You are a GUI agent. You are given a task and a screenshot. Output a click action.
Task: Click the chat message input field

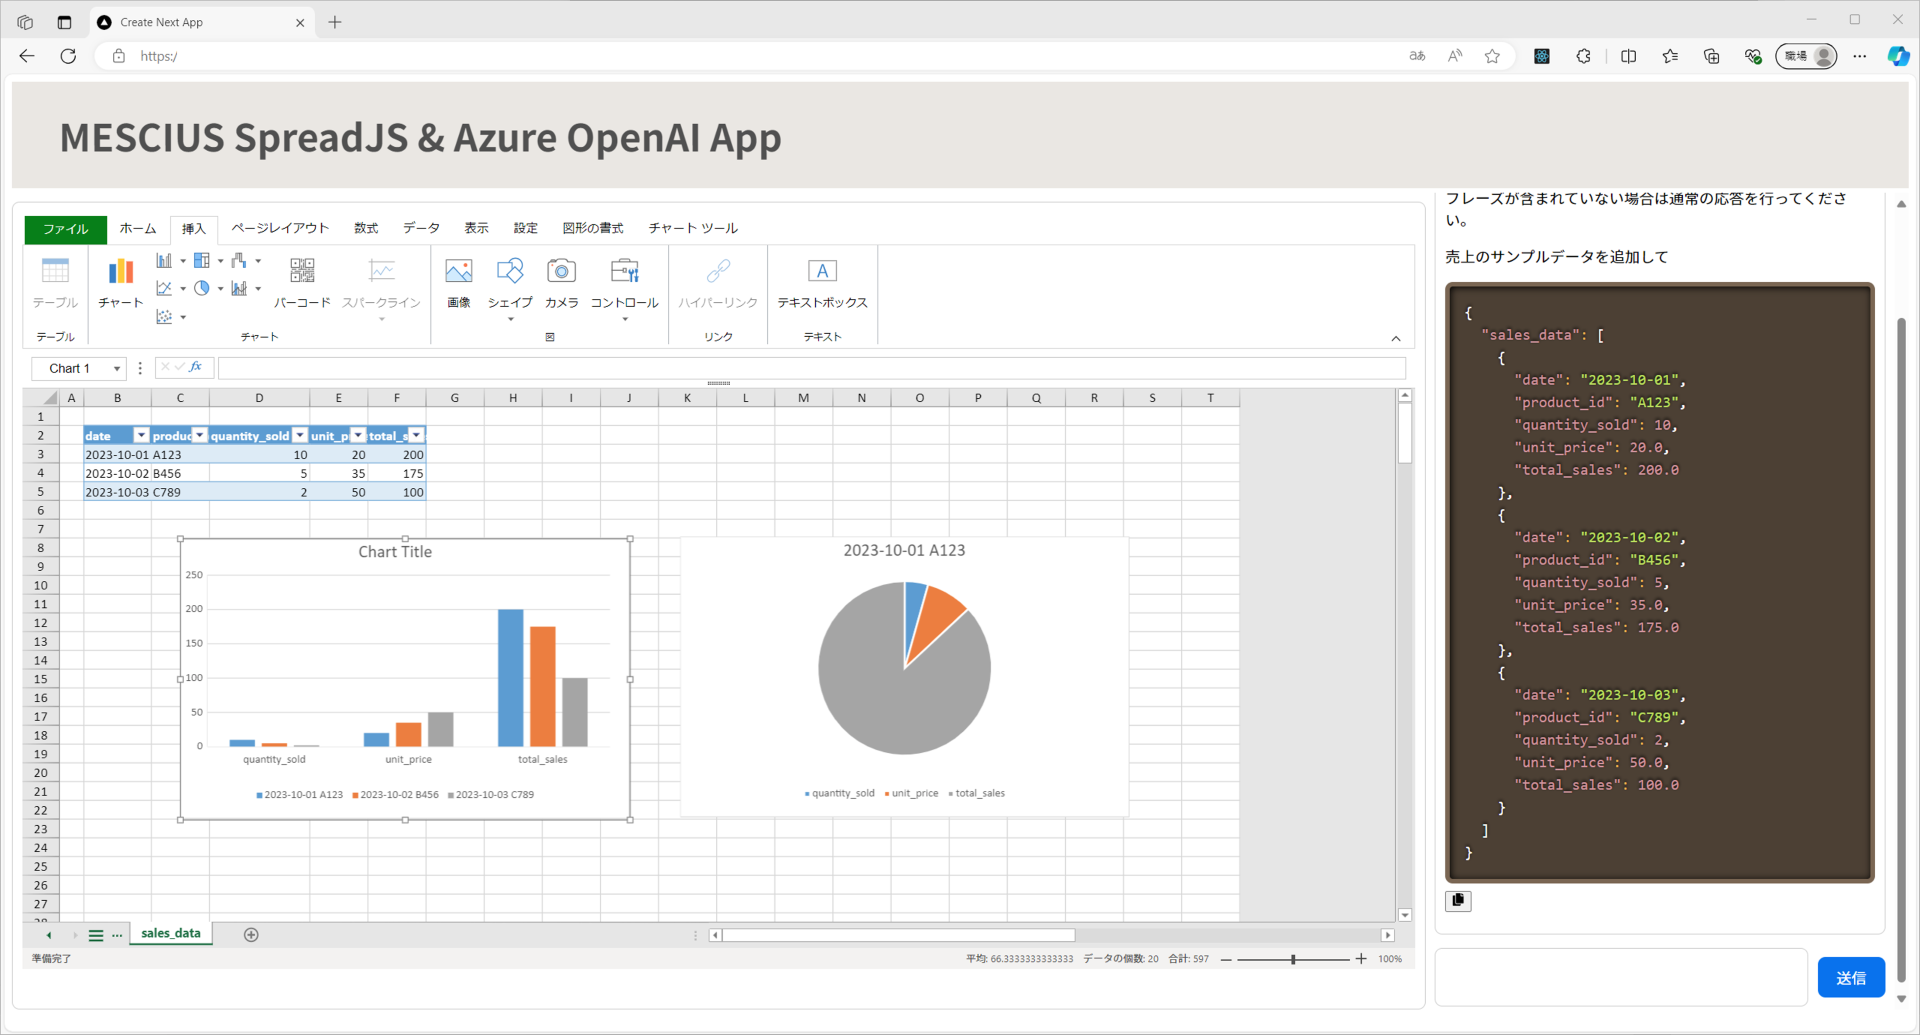(1621, 977)
